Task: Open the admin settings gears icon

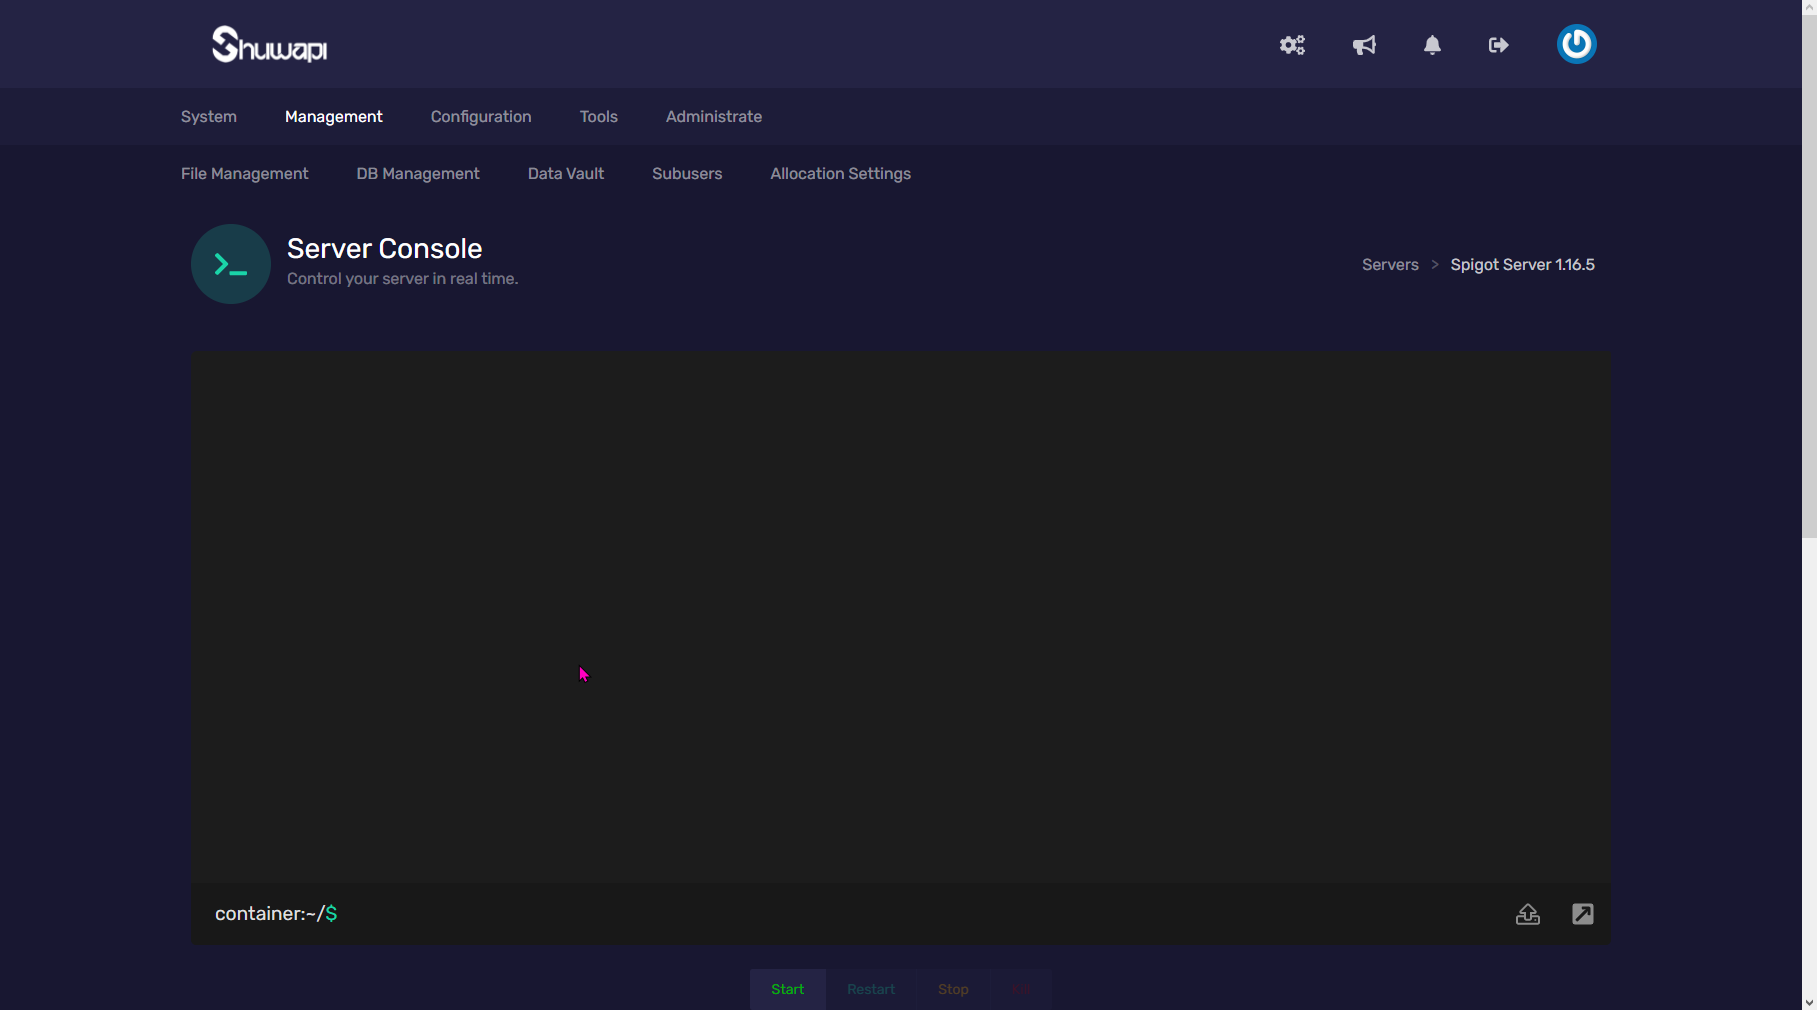Action: [1292, 45]
